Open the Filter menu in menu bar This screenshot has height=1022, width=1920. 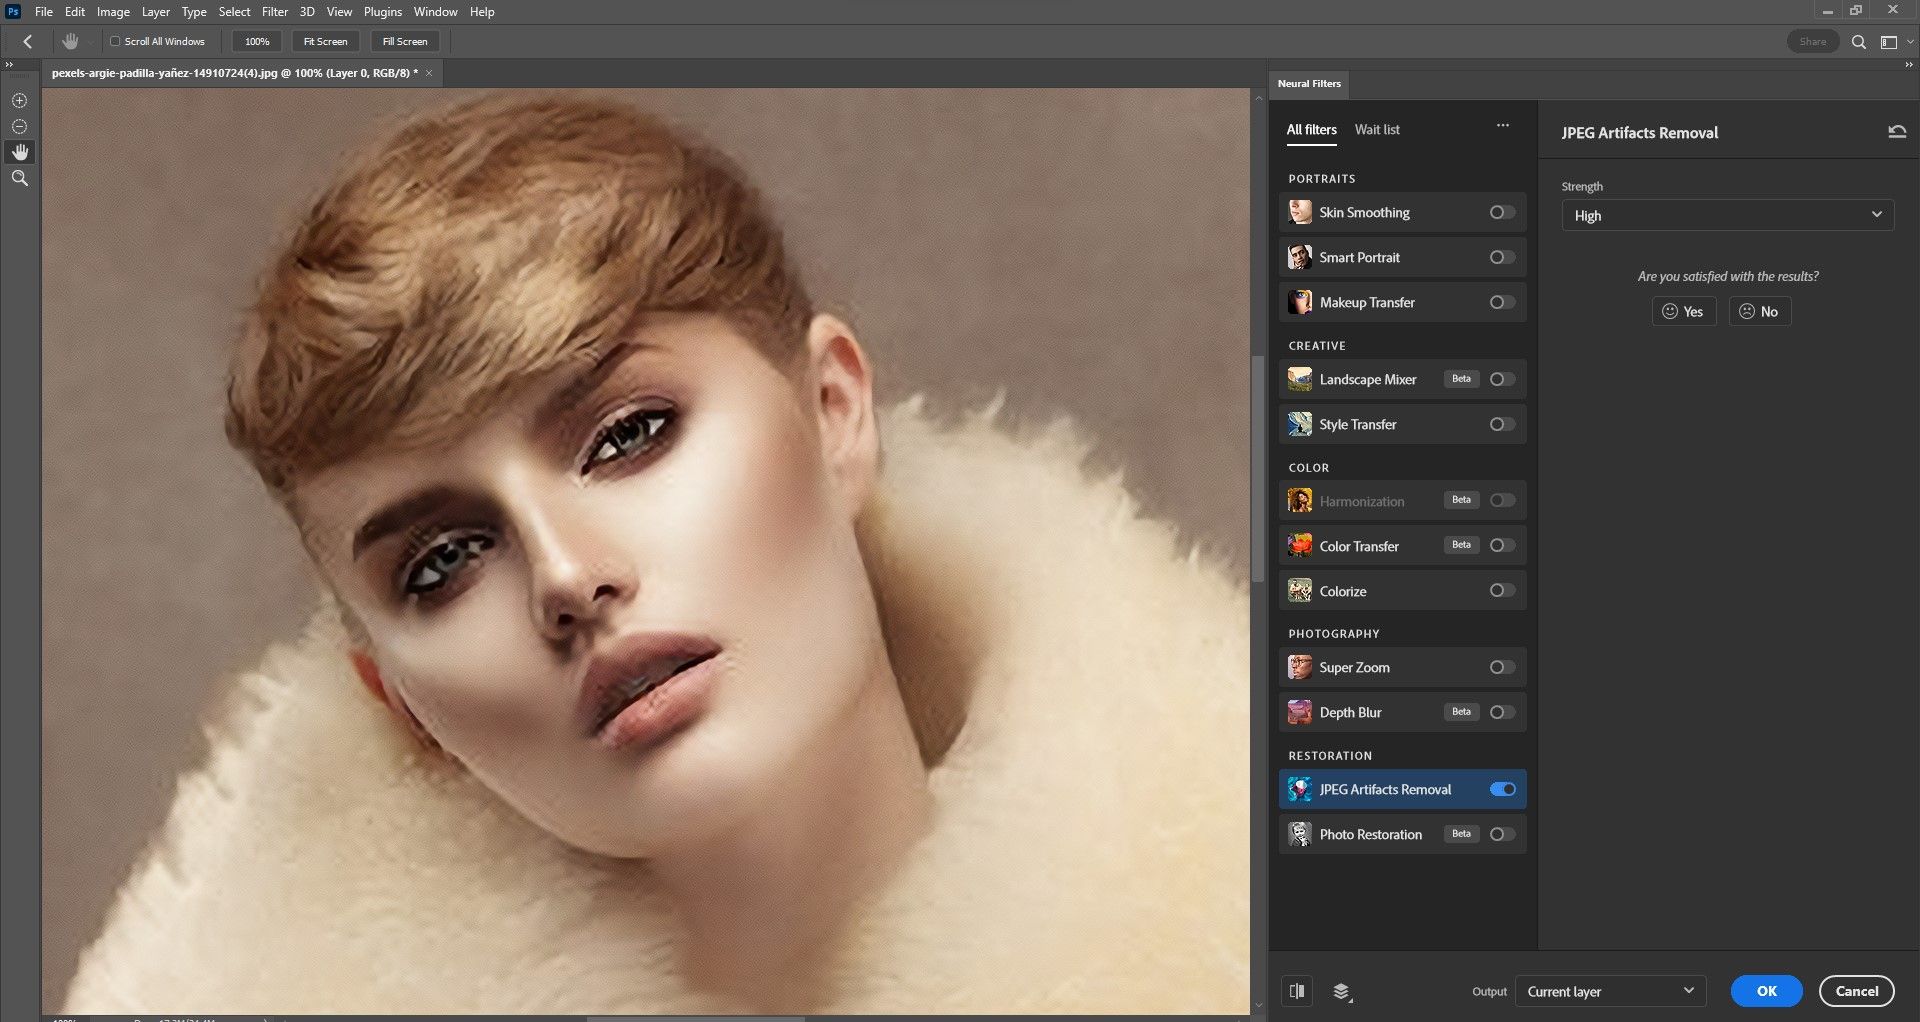point(274,12)
